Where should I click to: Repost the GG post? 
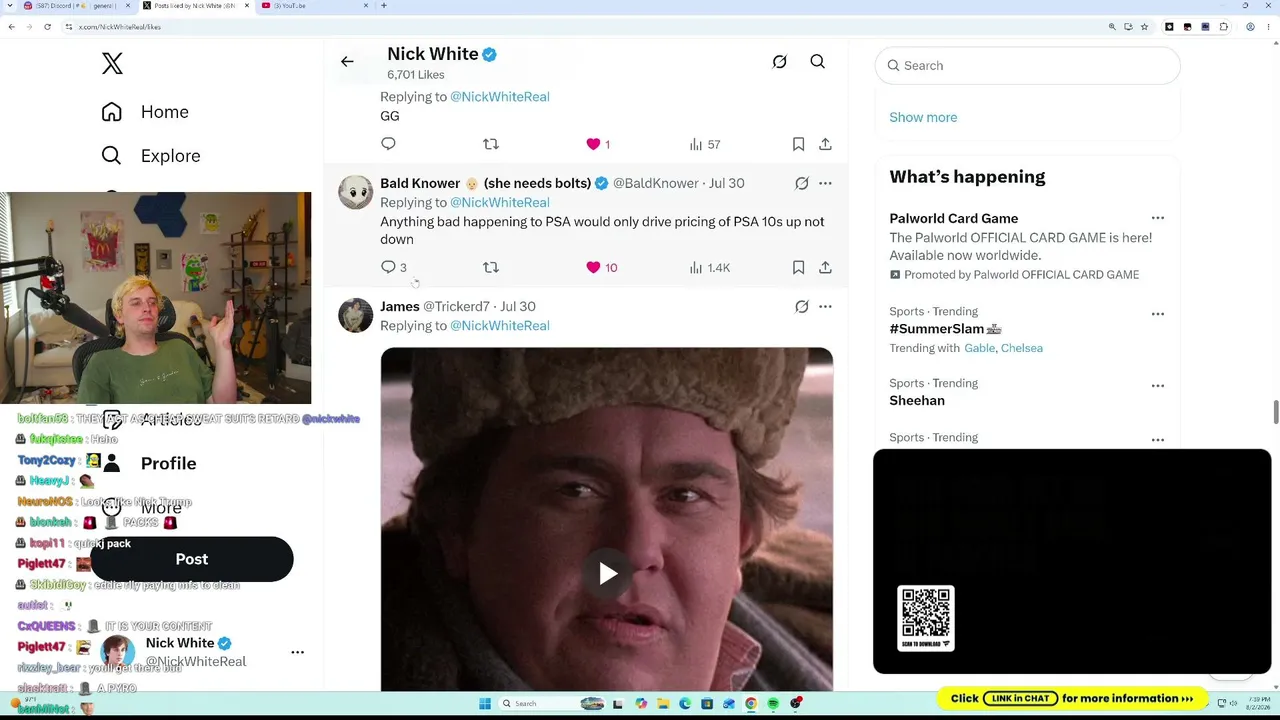(x=491, y=144)
